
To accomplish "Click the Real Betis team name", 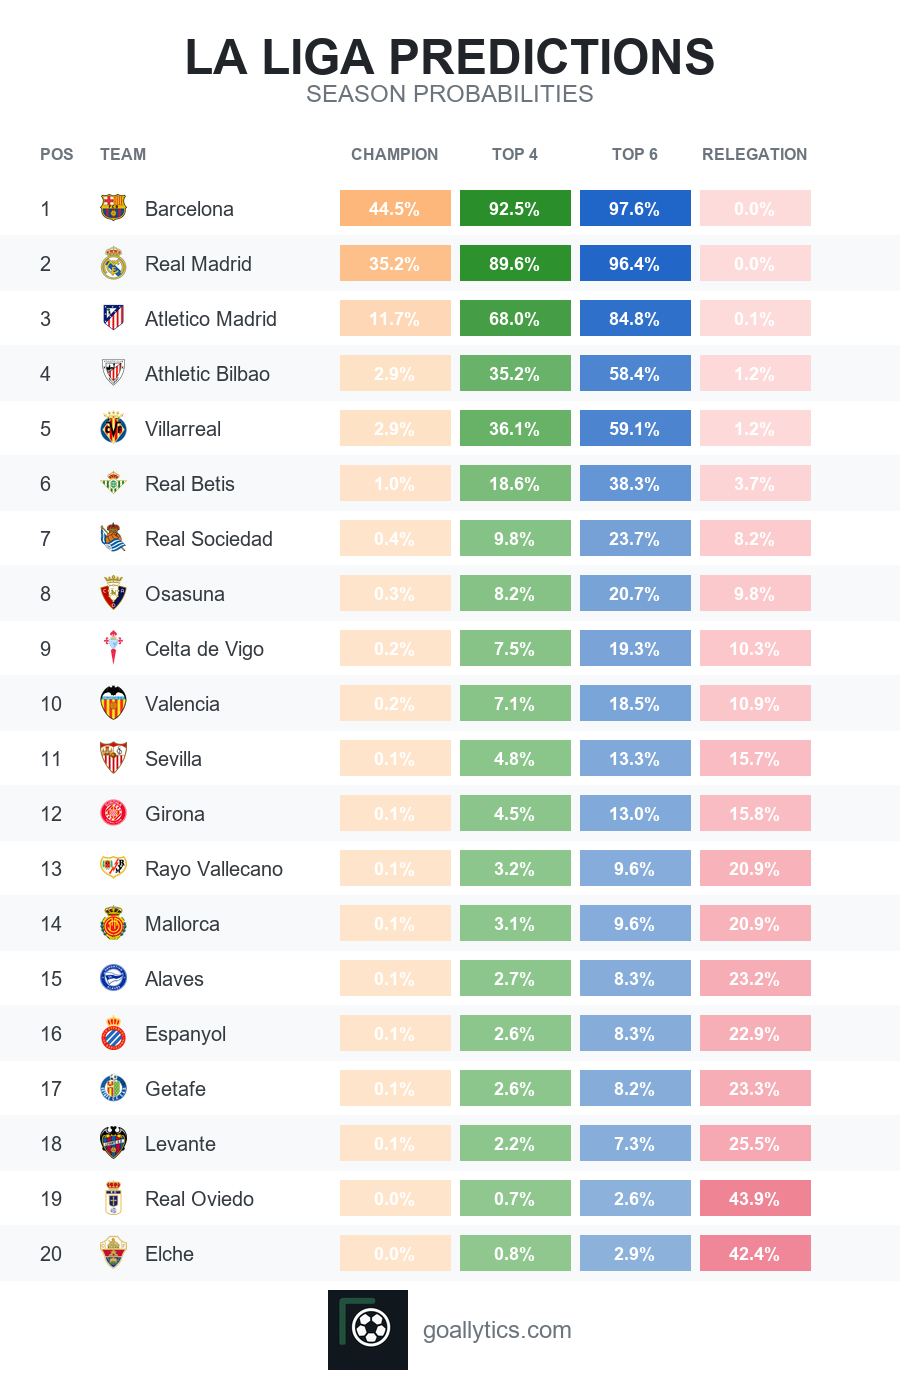I will click(x=190, y=484).
